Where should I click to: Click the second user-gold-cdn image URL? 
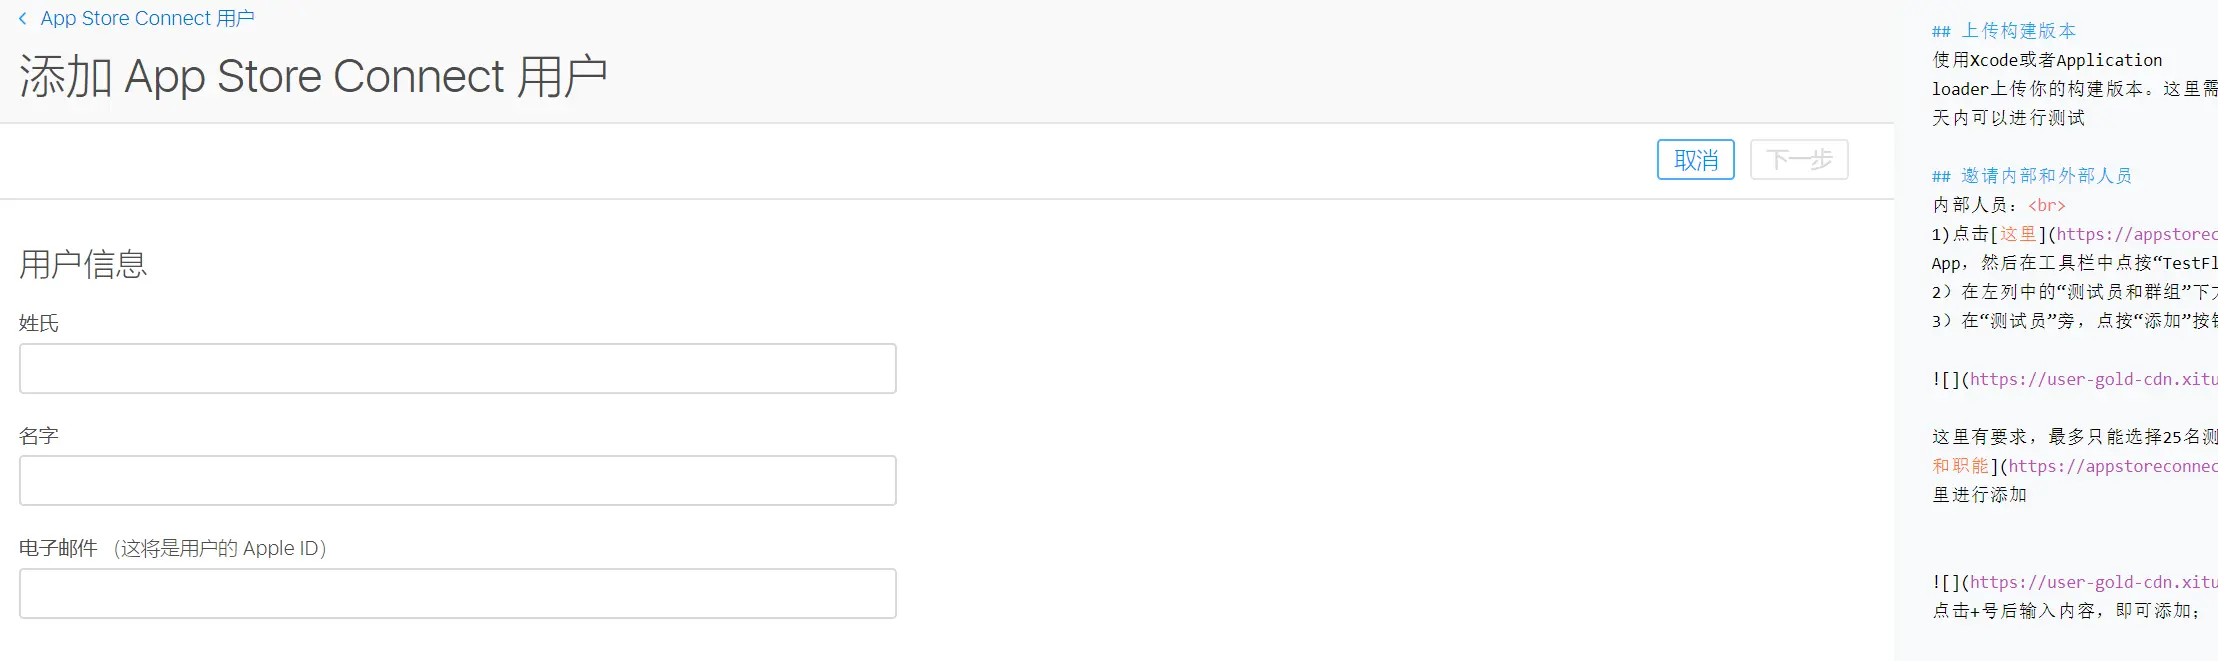(2094, 582)
